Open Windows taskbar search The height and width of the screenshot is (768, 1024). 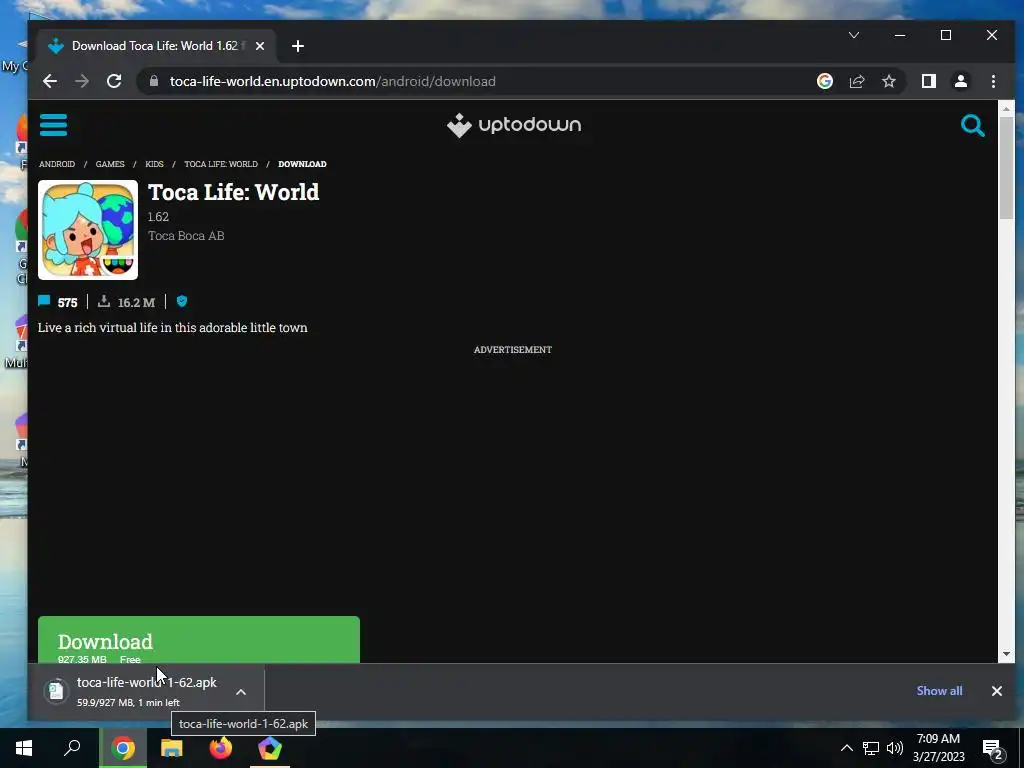click(72, 748)
